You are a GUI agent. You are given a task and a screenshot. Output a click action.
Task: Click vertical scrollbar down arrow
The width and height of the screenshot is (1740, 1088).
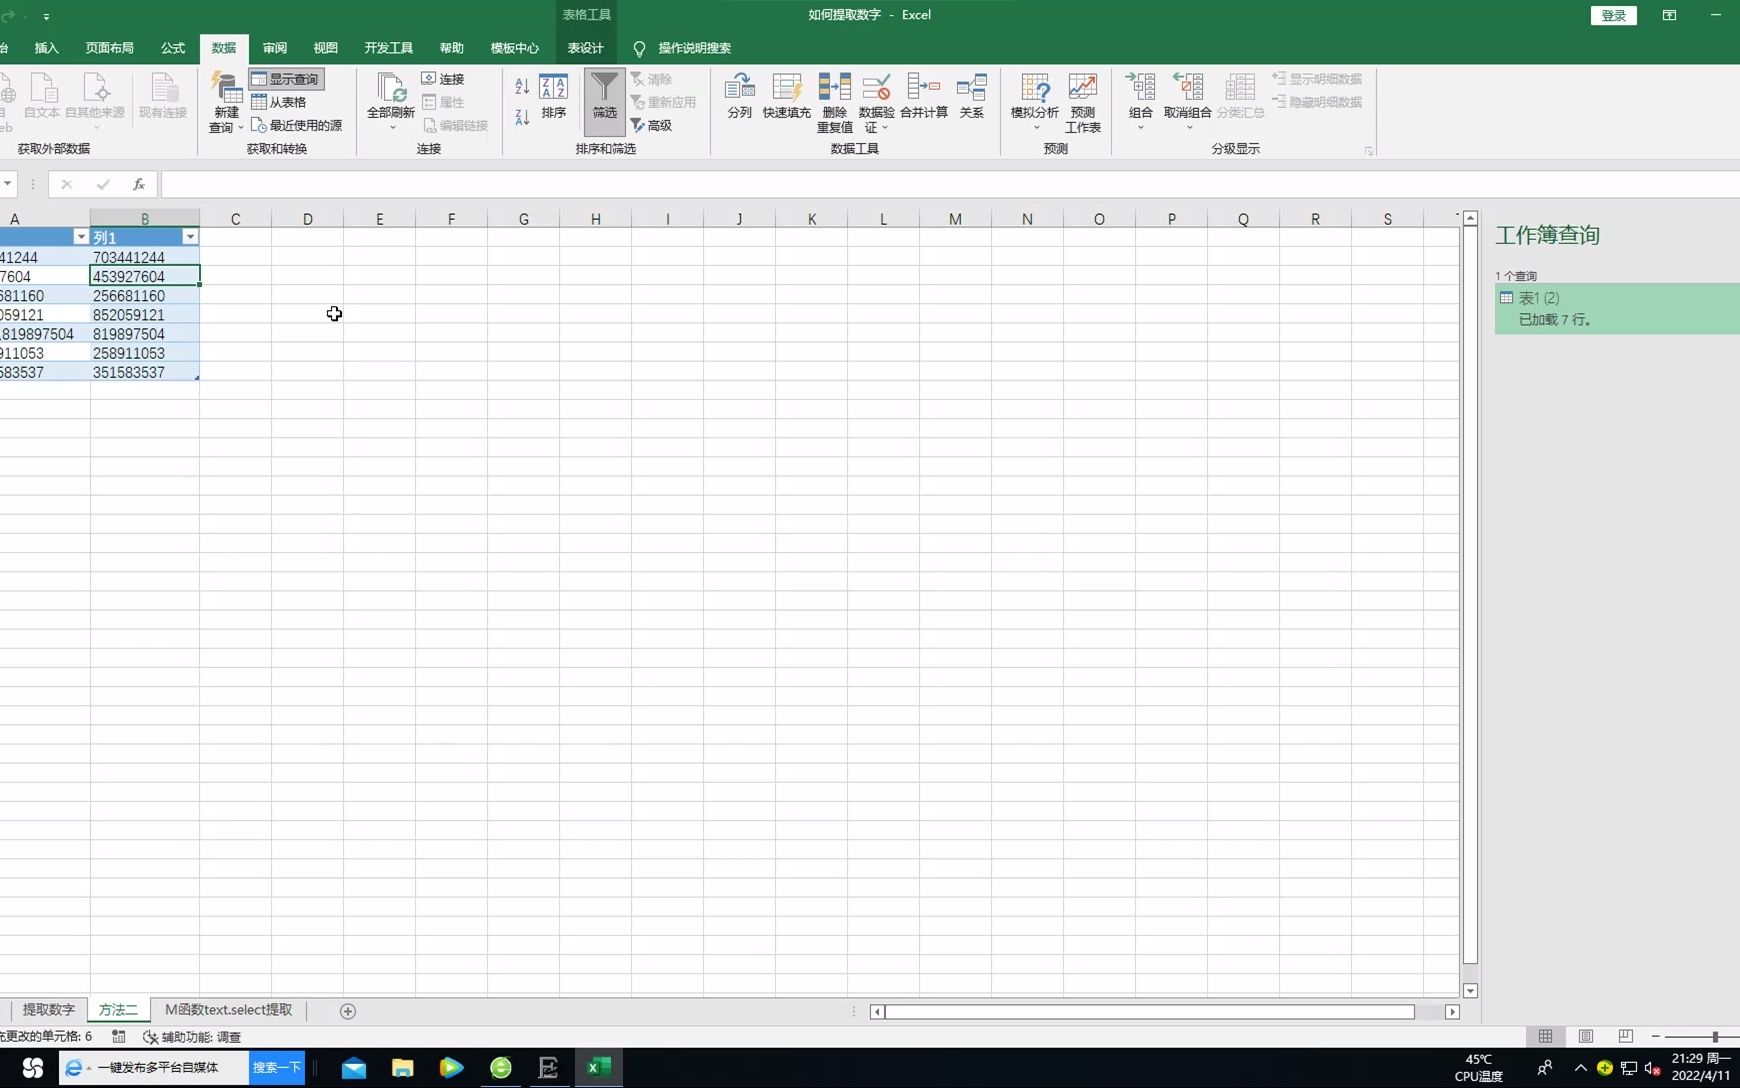(x=1470, y=990)
